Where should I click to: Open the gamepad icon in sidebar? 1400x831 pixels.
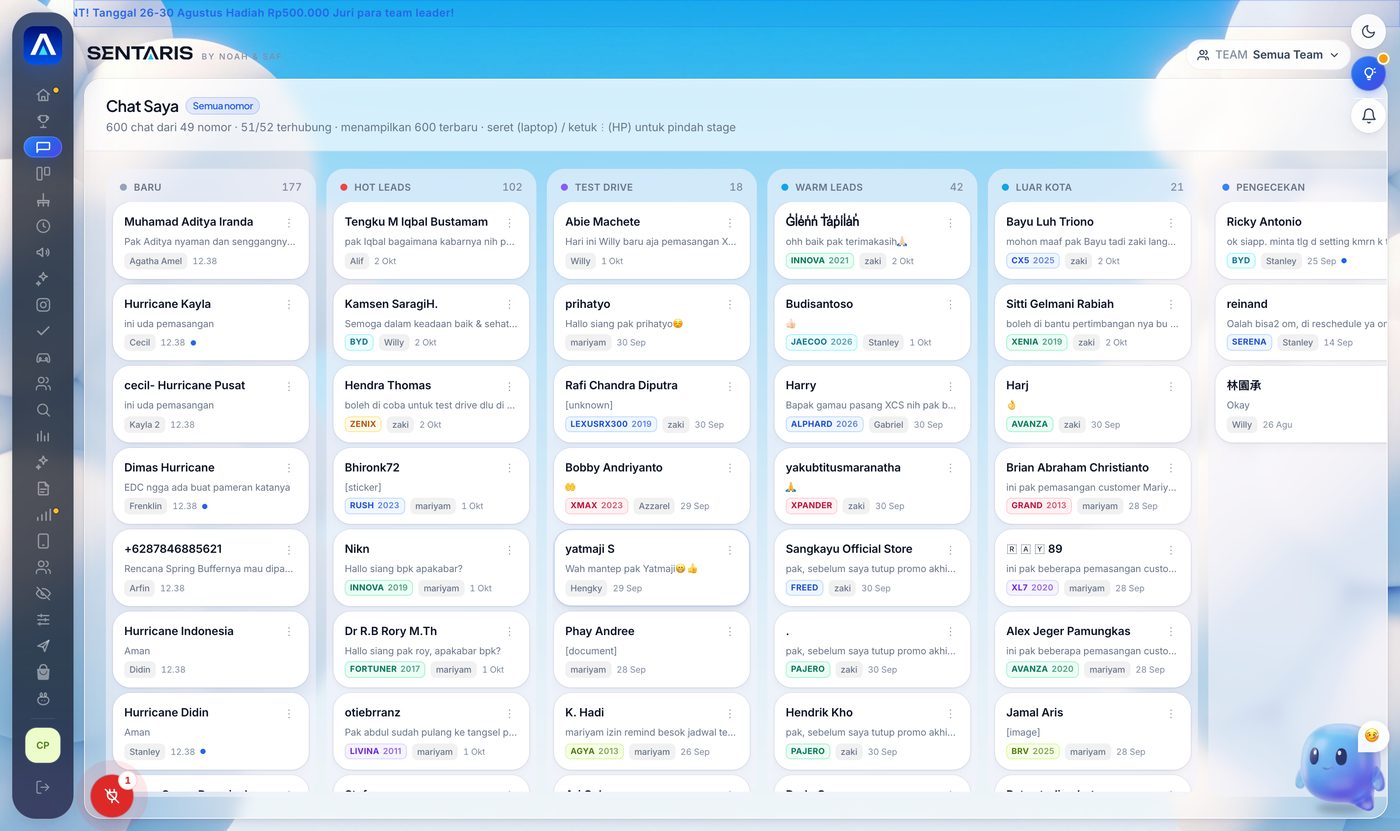coord(43,357)
